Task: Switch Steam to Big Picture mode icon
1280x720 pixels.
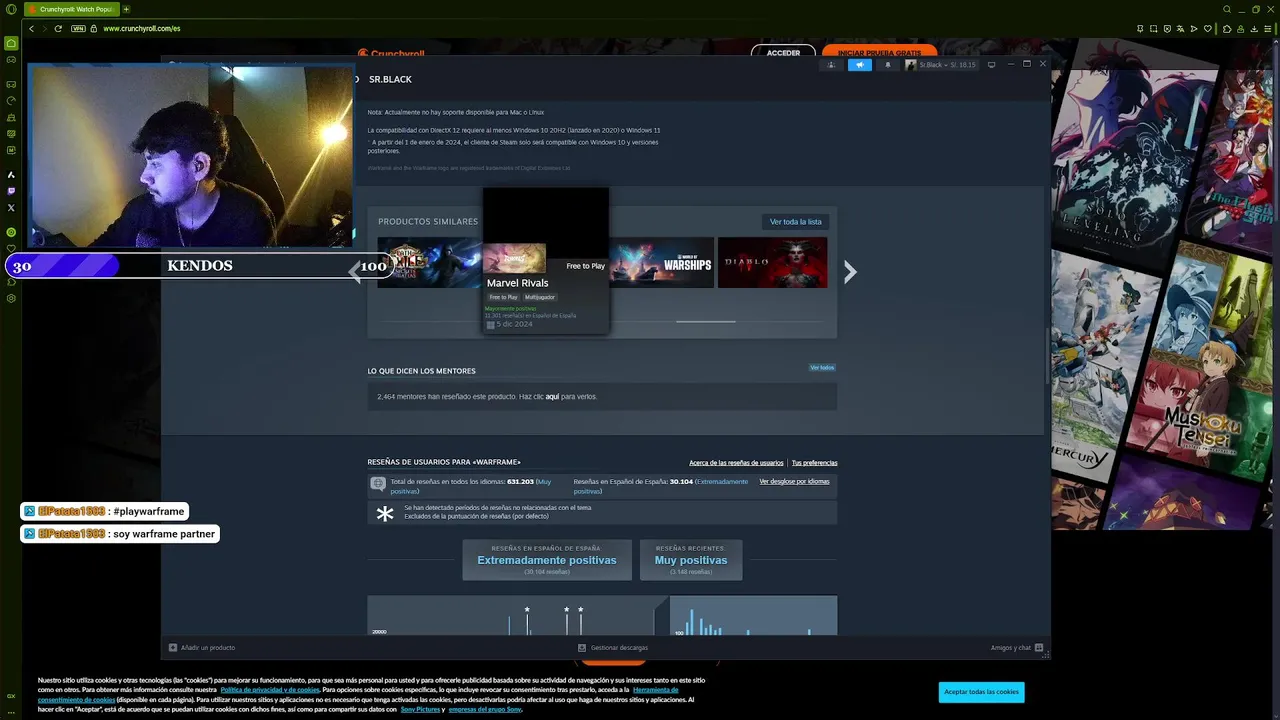Action: tap(991, 65)
